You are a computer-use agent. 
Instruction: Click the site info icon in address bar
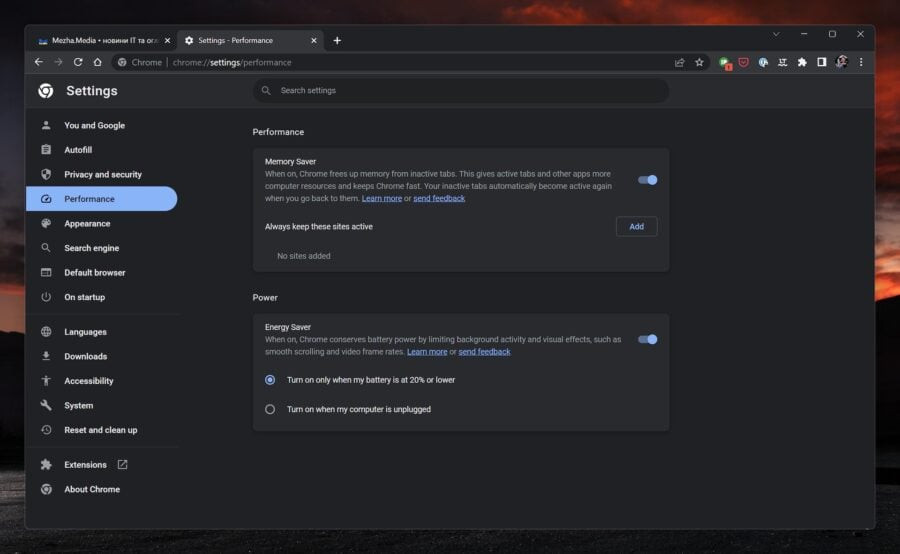click(122, 62)
